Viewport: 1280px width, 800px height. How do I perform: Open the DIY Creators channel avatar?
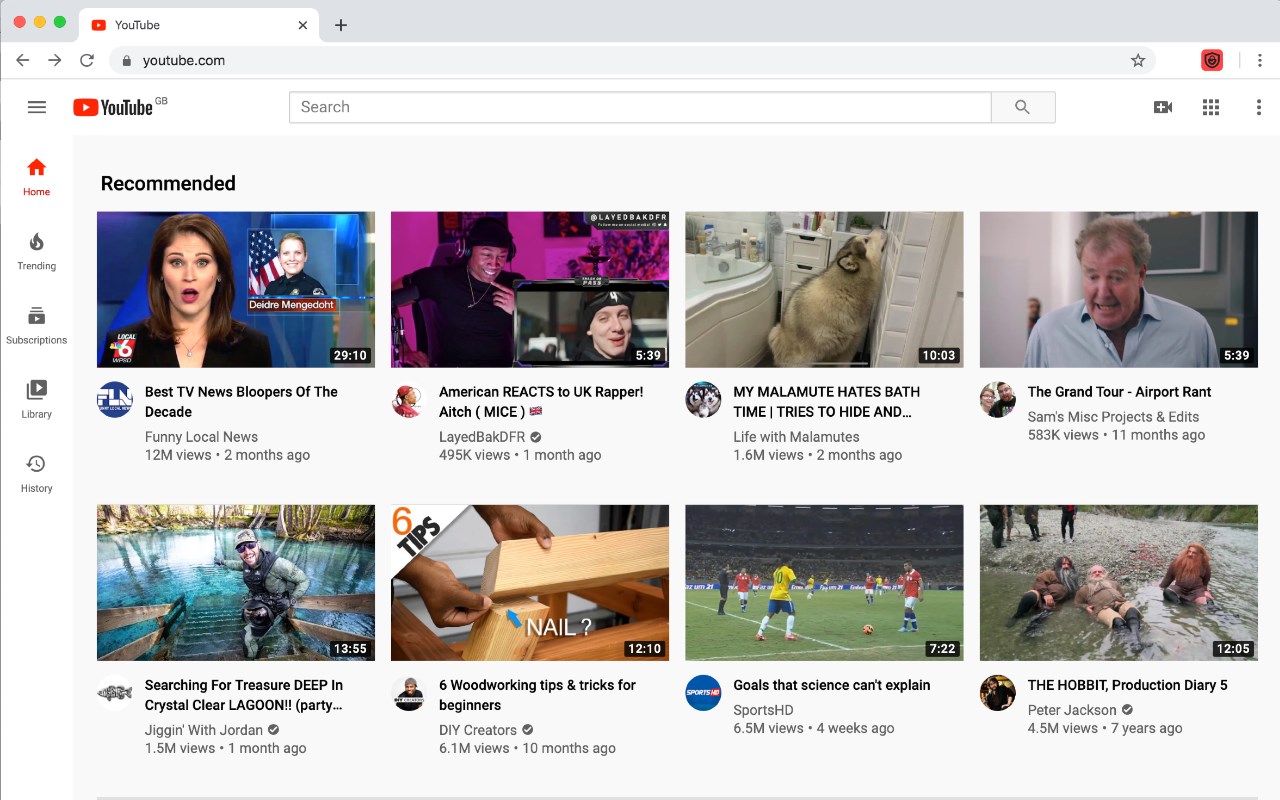pos(409,693)
